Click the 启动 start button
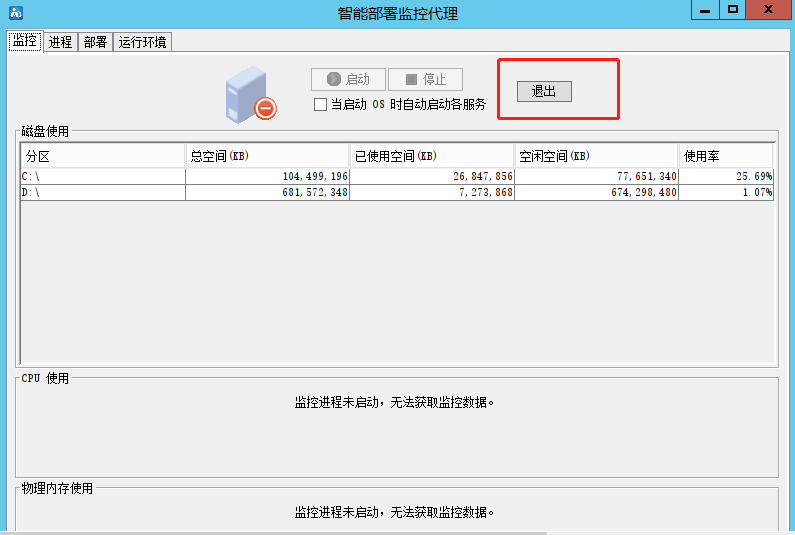Screen dimensions: 795x535 click(x=348, y=80)
